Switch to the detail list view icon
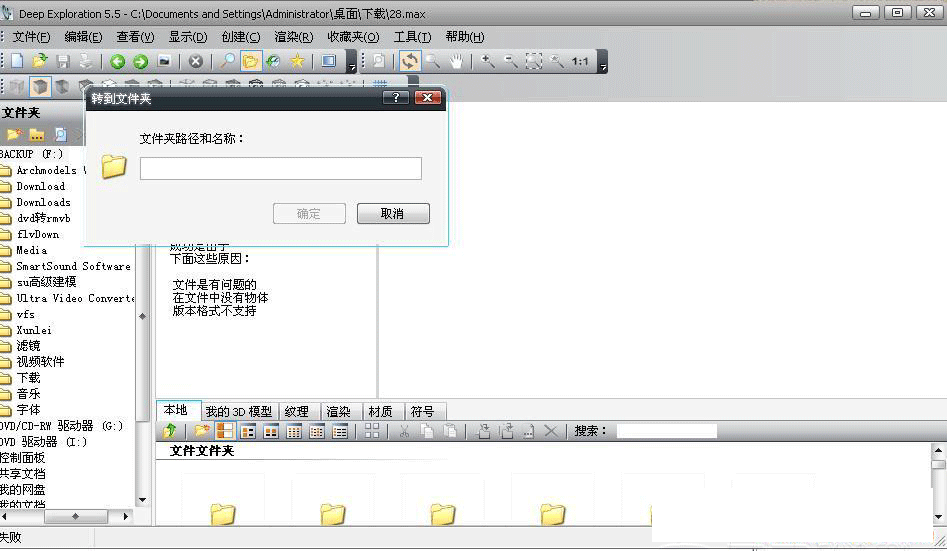The height and width of the screenshot is (551, 947). click(340, 431)
